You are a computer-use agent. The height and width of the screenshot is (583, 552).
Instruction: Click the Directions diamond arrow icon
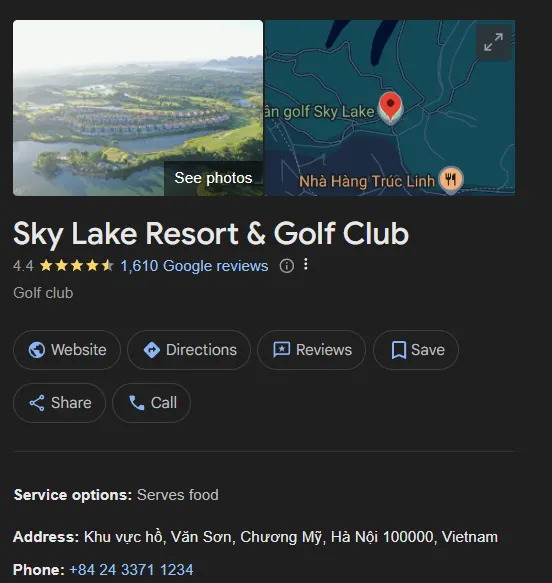tap(152, 350)
